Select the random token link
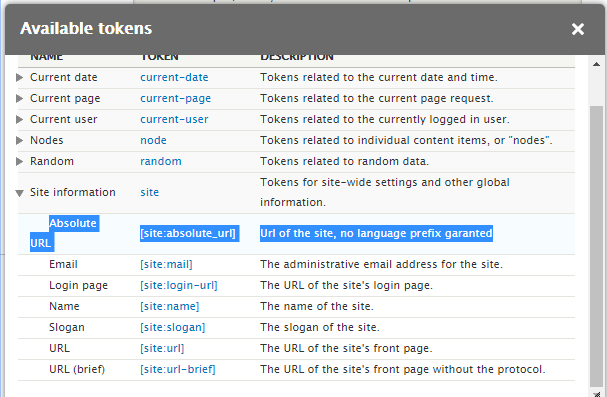This screenshot has width=607, height=397. [x=161, y=161]
